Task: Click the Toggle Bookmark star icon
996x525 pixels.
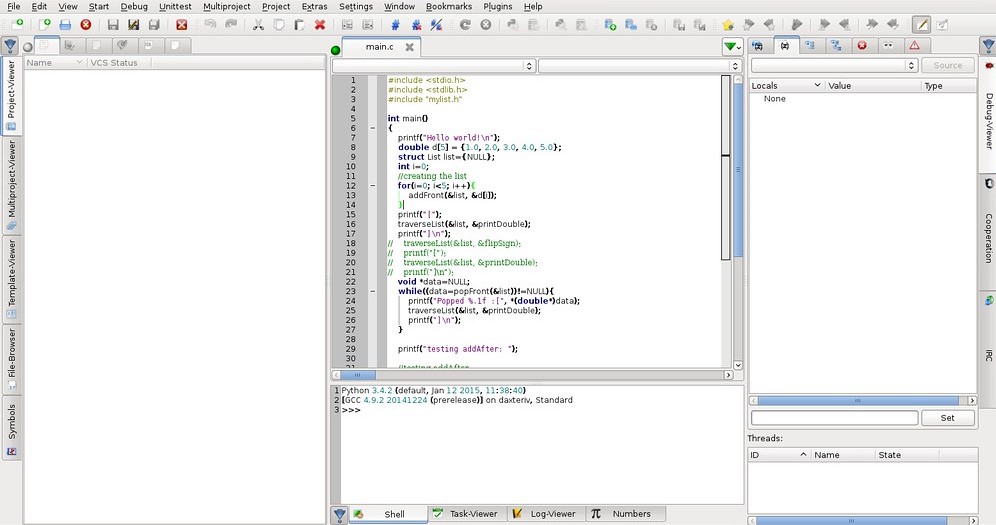Action: click(x=728, y=24)
